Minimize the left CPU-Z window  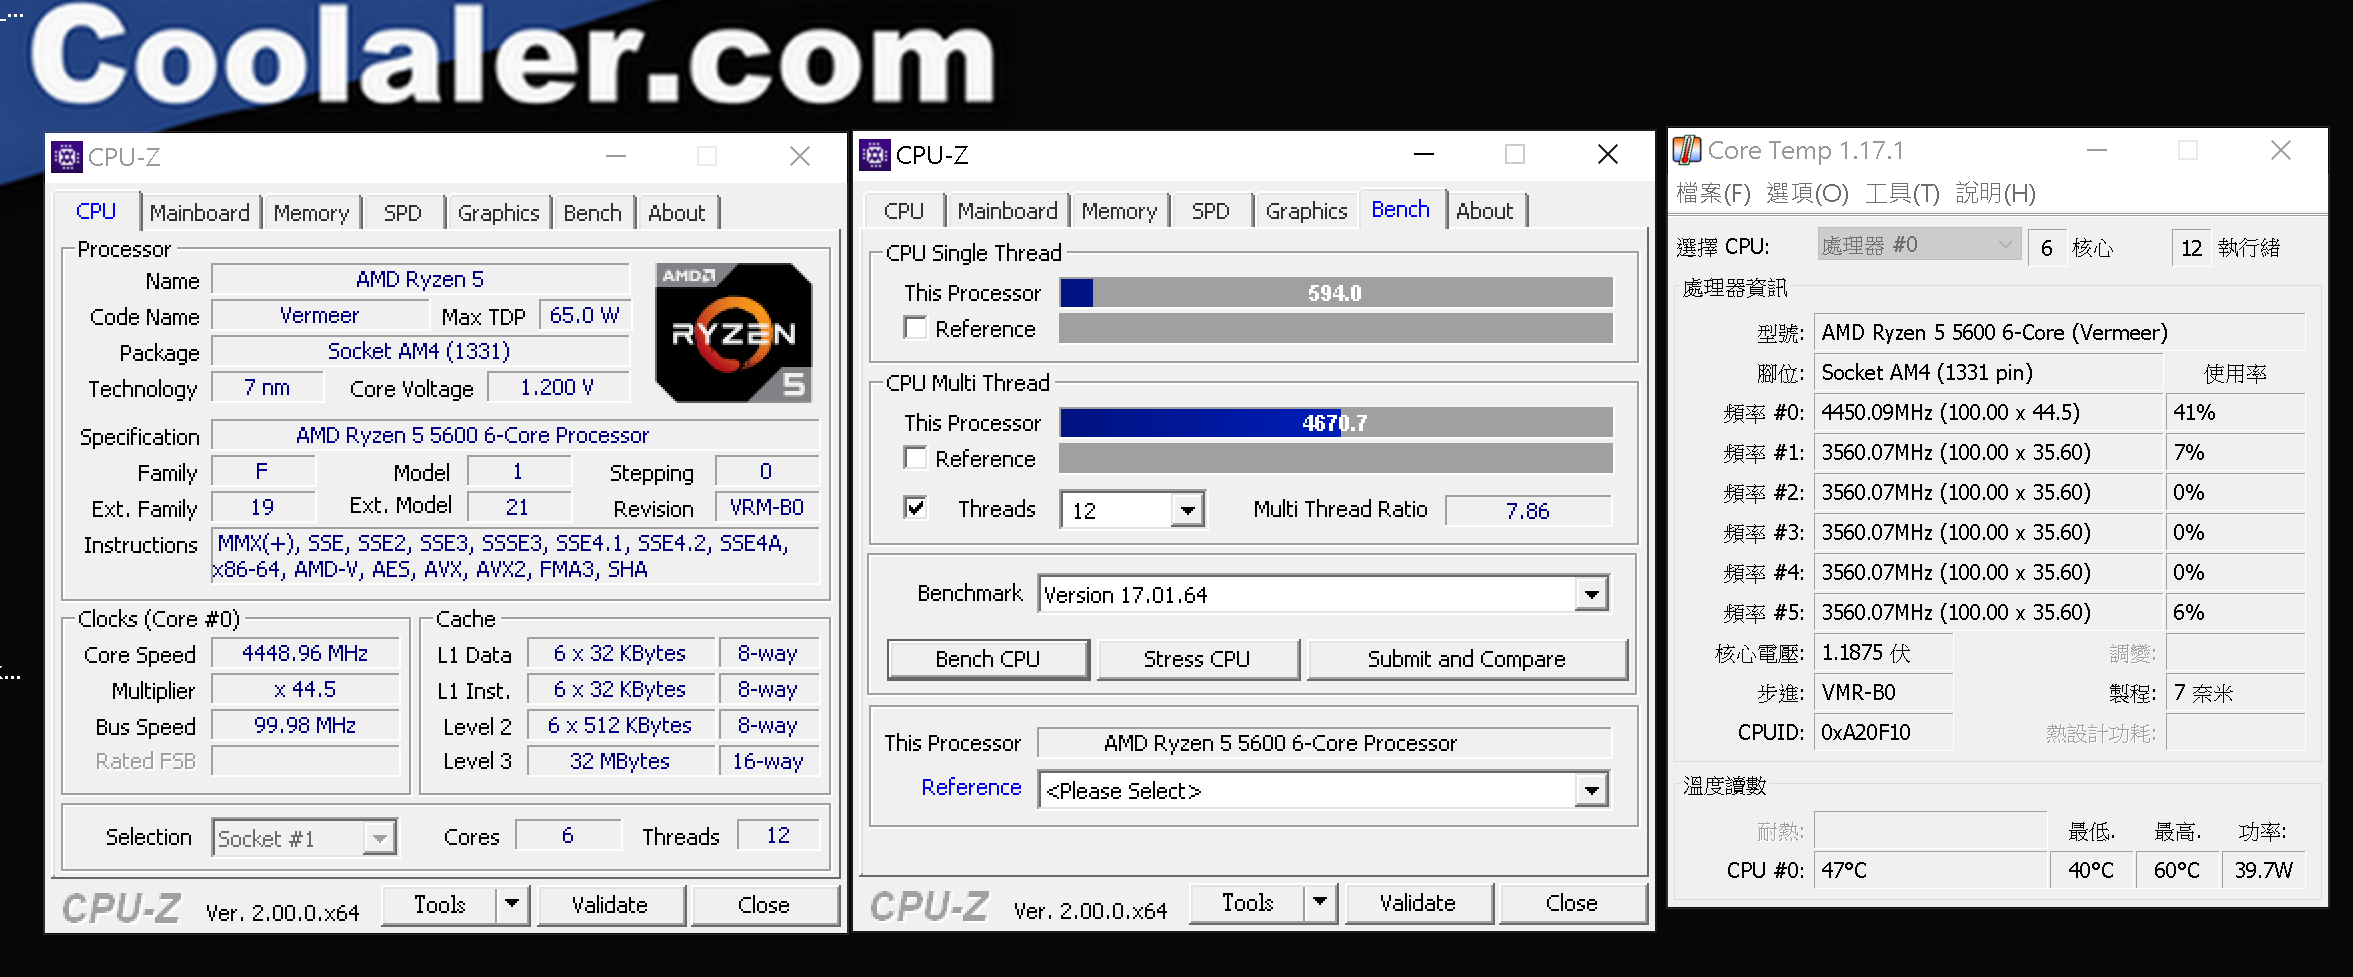pyautogui.click(x=616, y=156)
